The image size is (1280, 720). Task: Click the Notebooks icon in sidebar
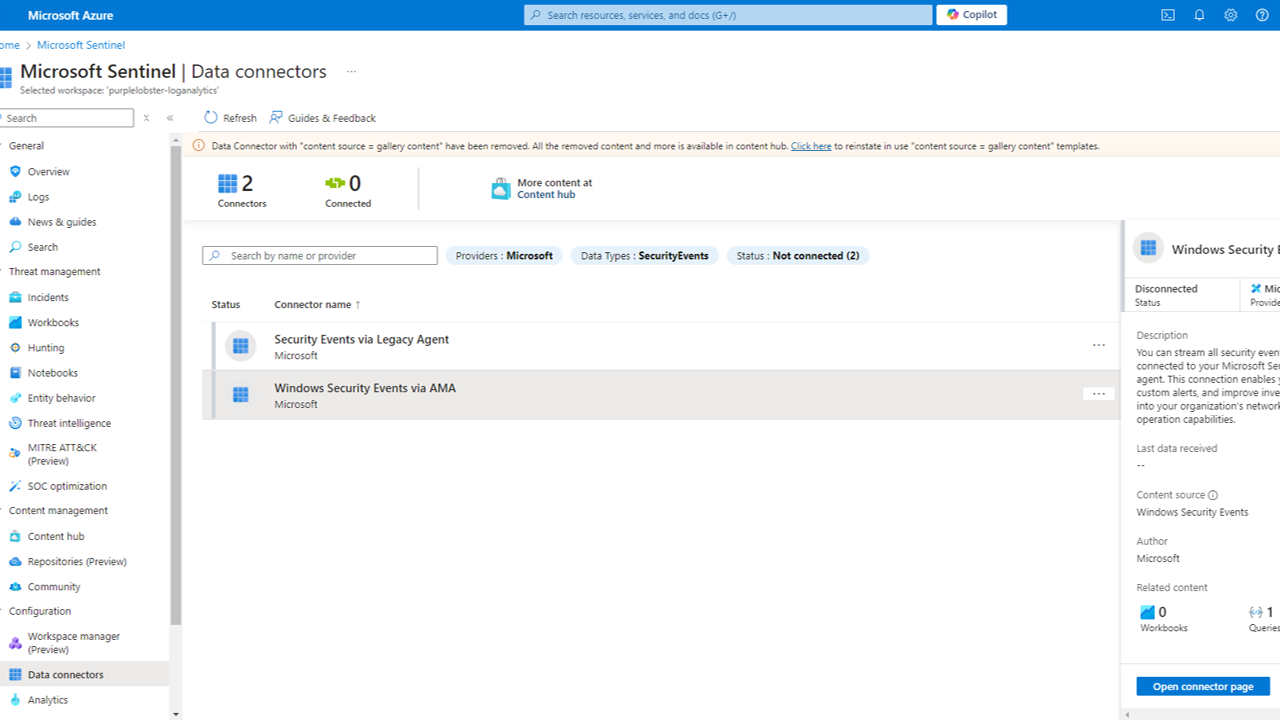(x=15, y=373)
